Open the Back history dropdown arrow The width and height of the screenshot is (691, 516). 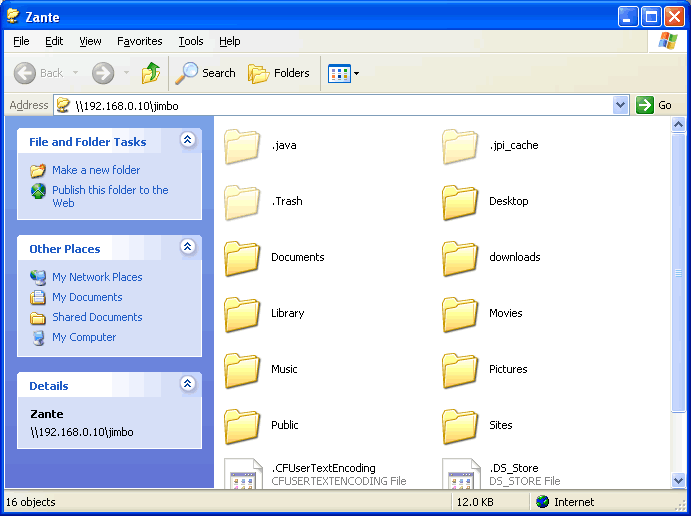click(75, 73)
